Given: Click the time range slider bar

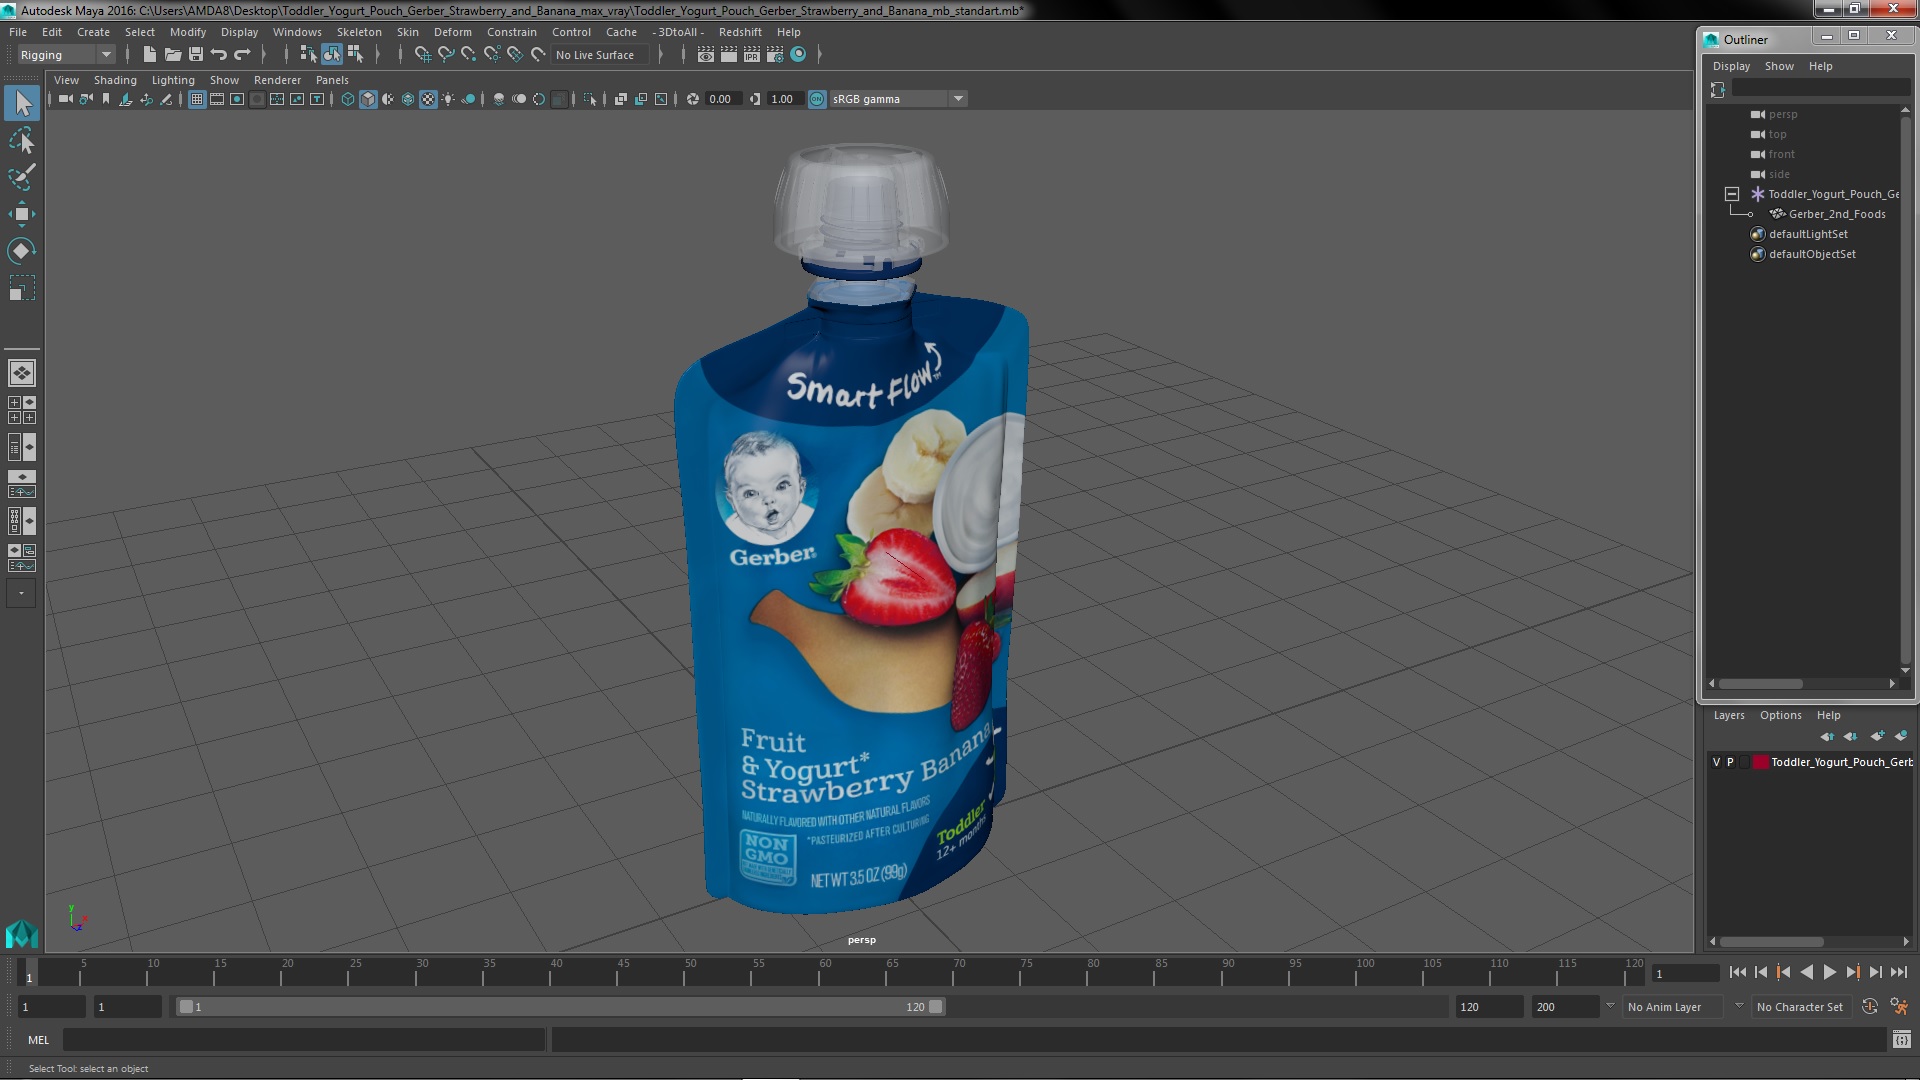Looking at the screenshot, I should 560,1007.
